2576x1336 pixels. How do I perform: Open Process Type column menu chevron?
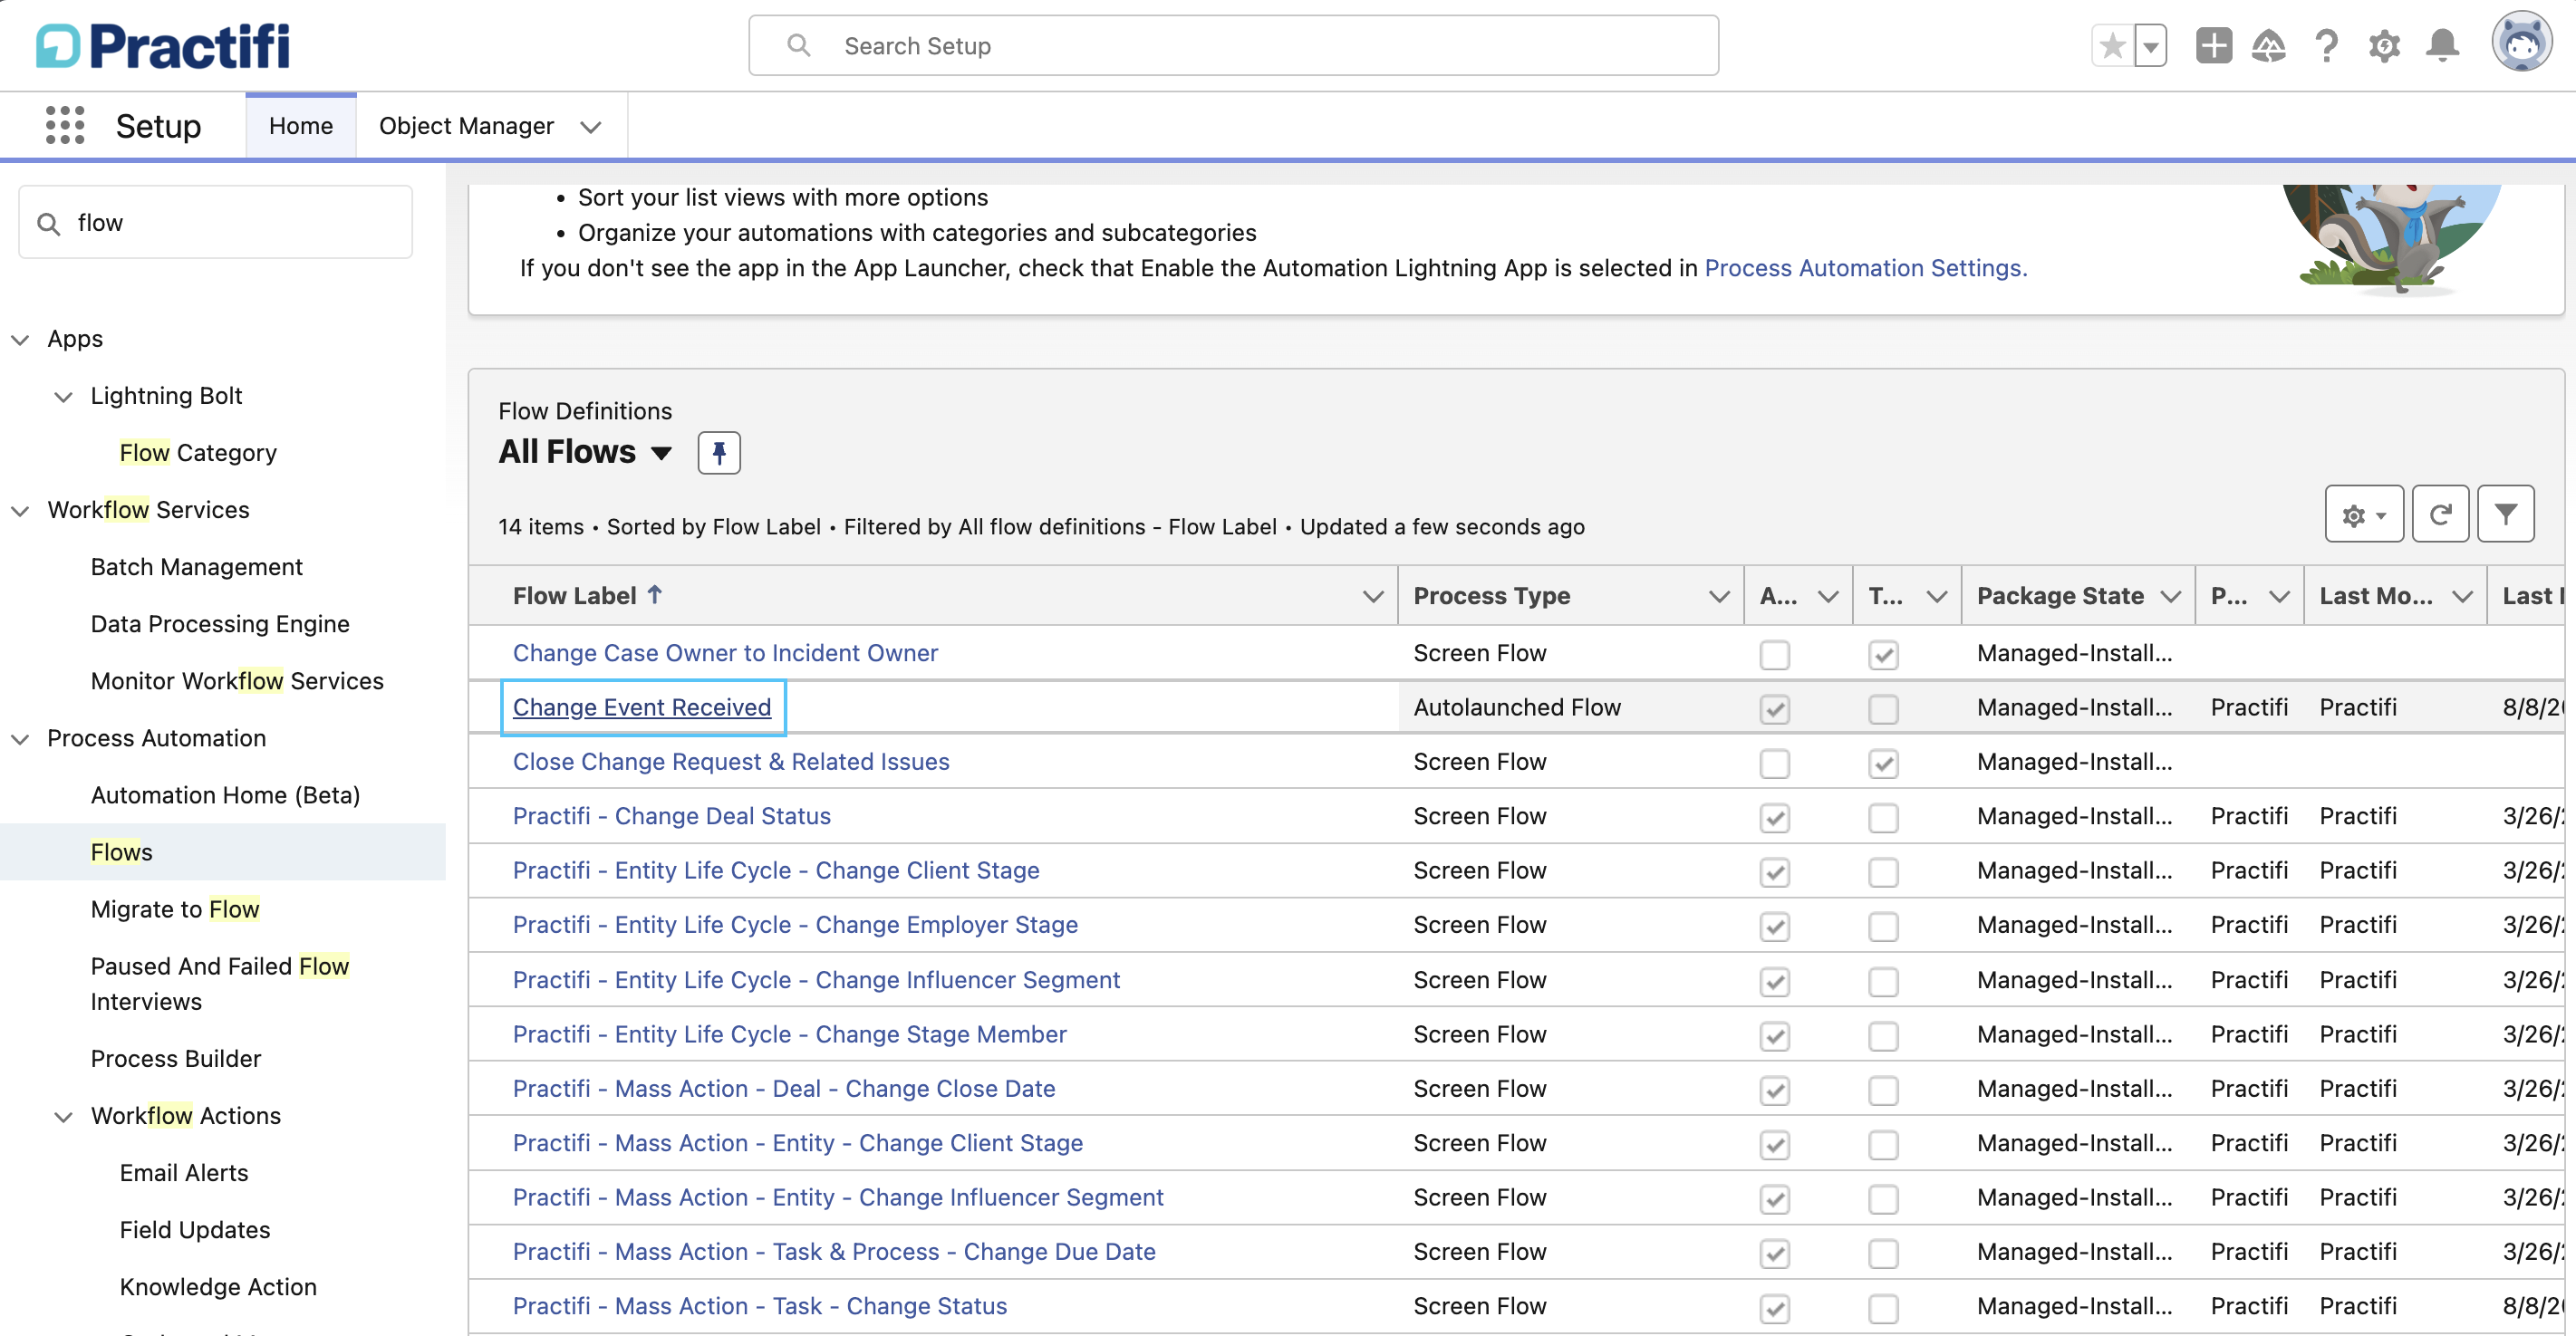[x=1719, y=597]
